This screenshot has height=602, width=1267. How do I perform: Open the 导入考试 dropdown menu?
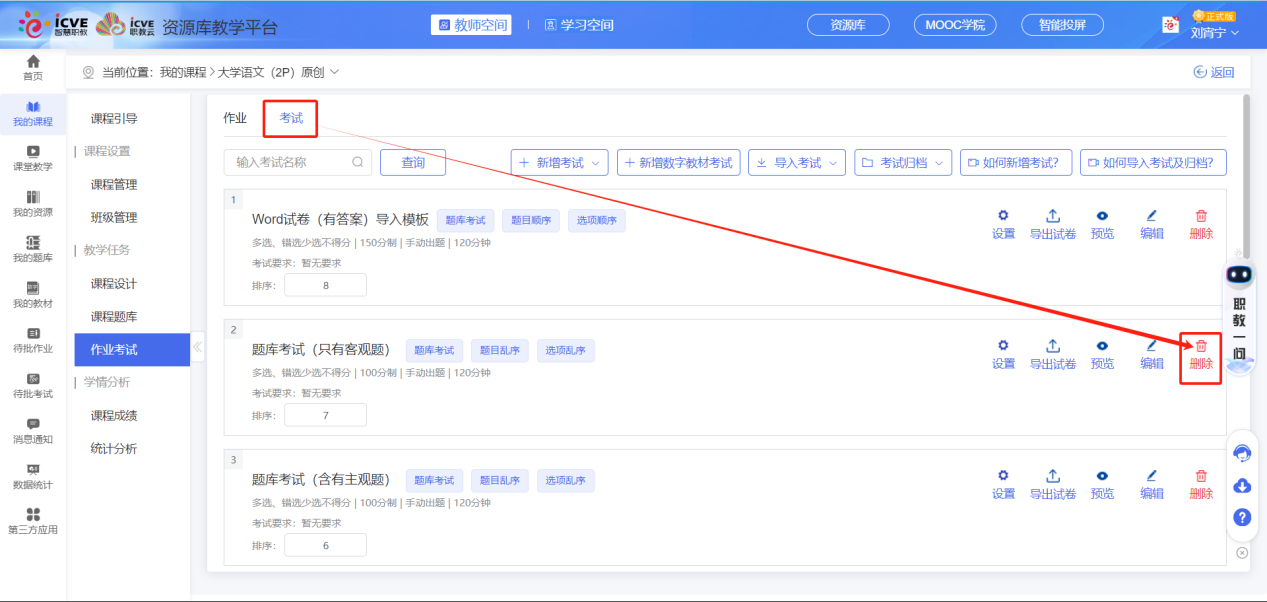[797, 162]
